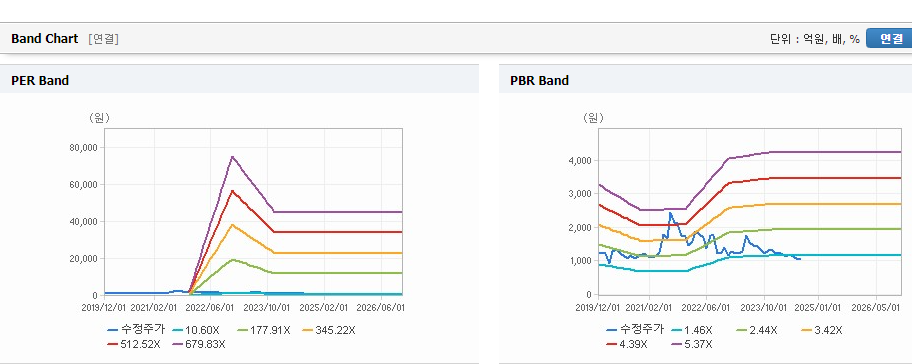Click the (원) unit label above PBR chart
This screenshot has width=912, height=364.
(594, 118)
